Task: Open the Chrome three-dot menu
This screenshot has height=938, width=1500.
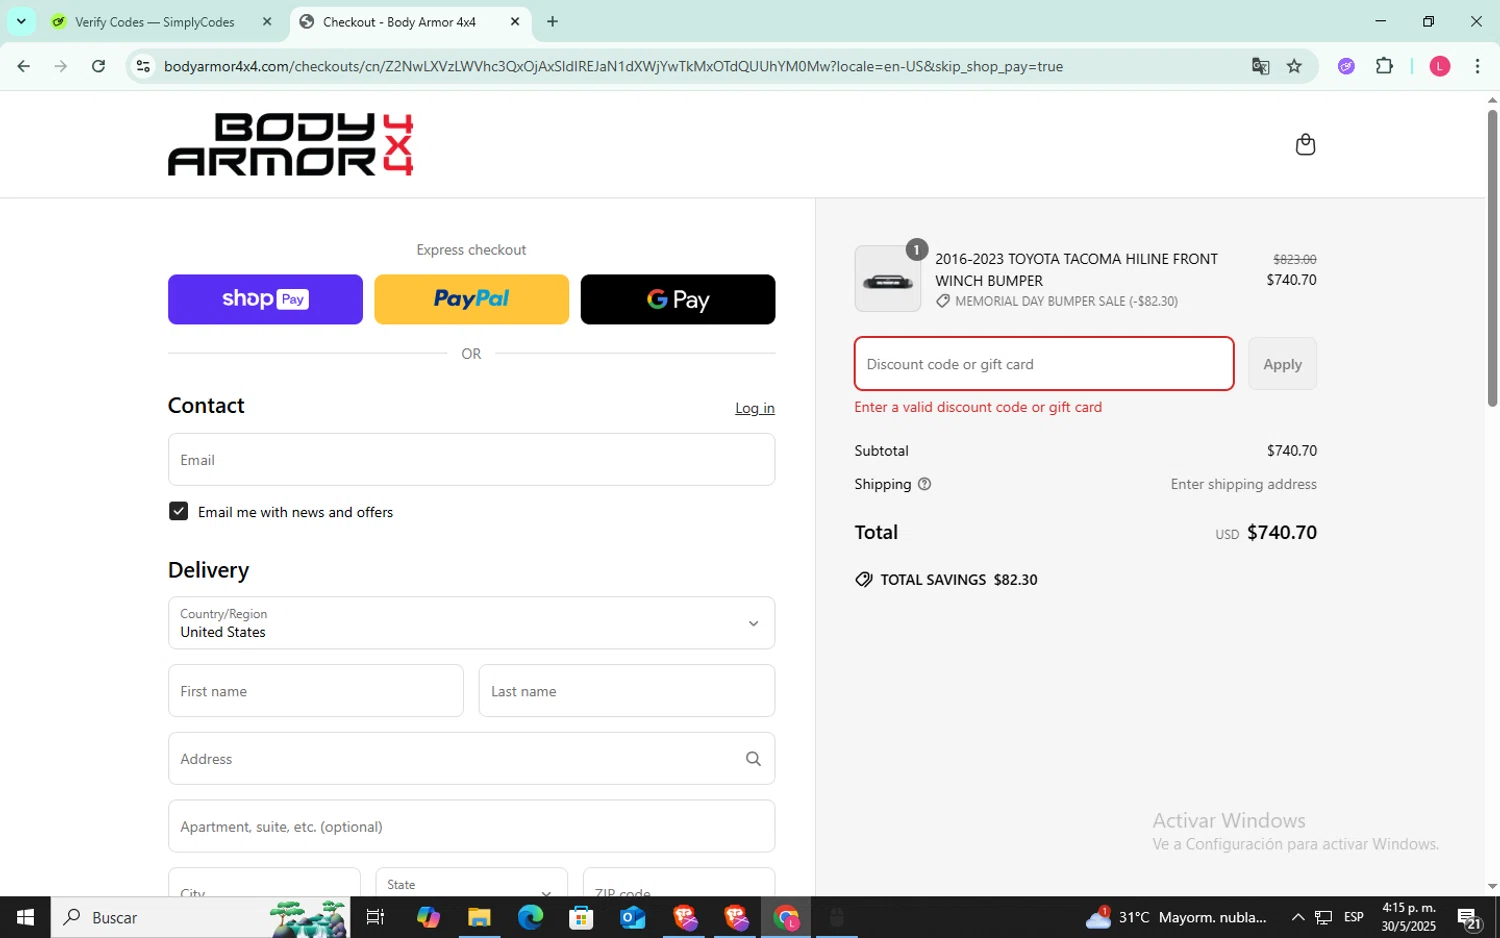Action: point(1477,66)
